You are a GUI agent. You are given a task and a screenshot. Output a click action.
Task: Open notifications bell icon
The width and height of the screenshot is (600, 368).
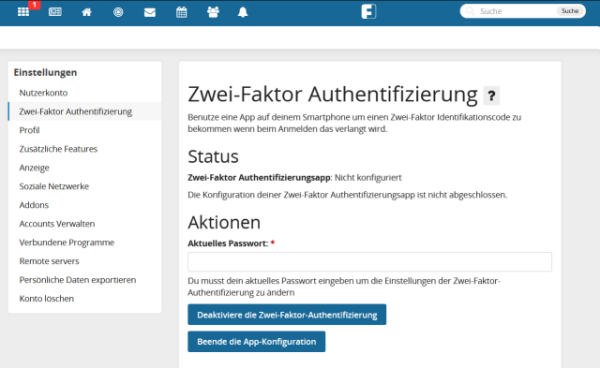(243, 12)
